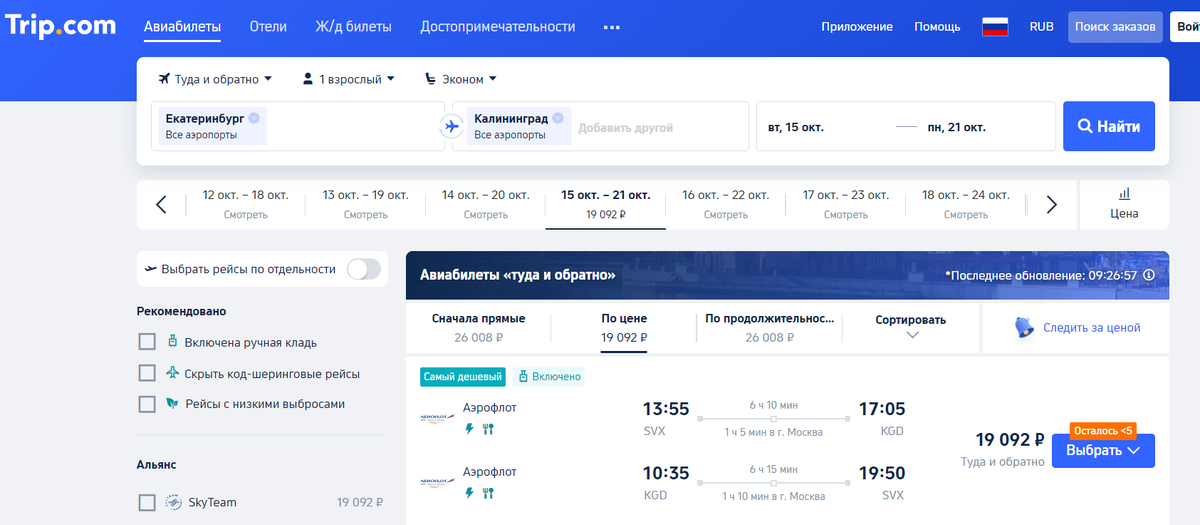Click Следить за ценой link
1200x525 pixels.
(1091, 327)
